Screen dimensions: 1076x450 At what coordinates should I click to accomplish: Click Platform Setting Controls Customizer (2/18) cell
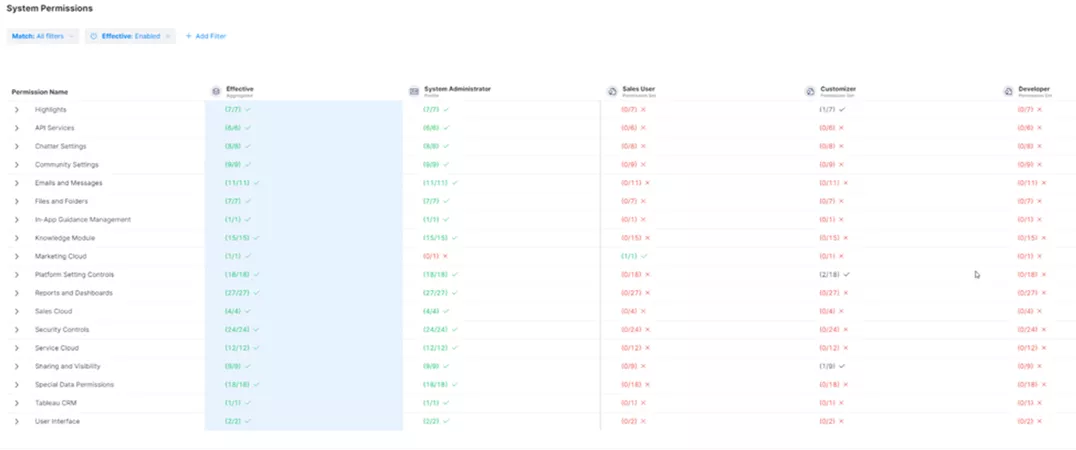(834, 274)
